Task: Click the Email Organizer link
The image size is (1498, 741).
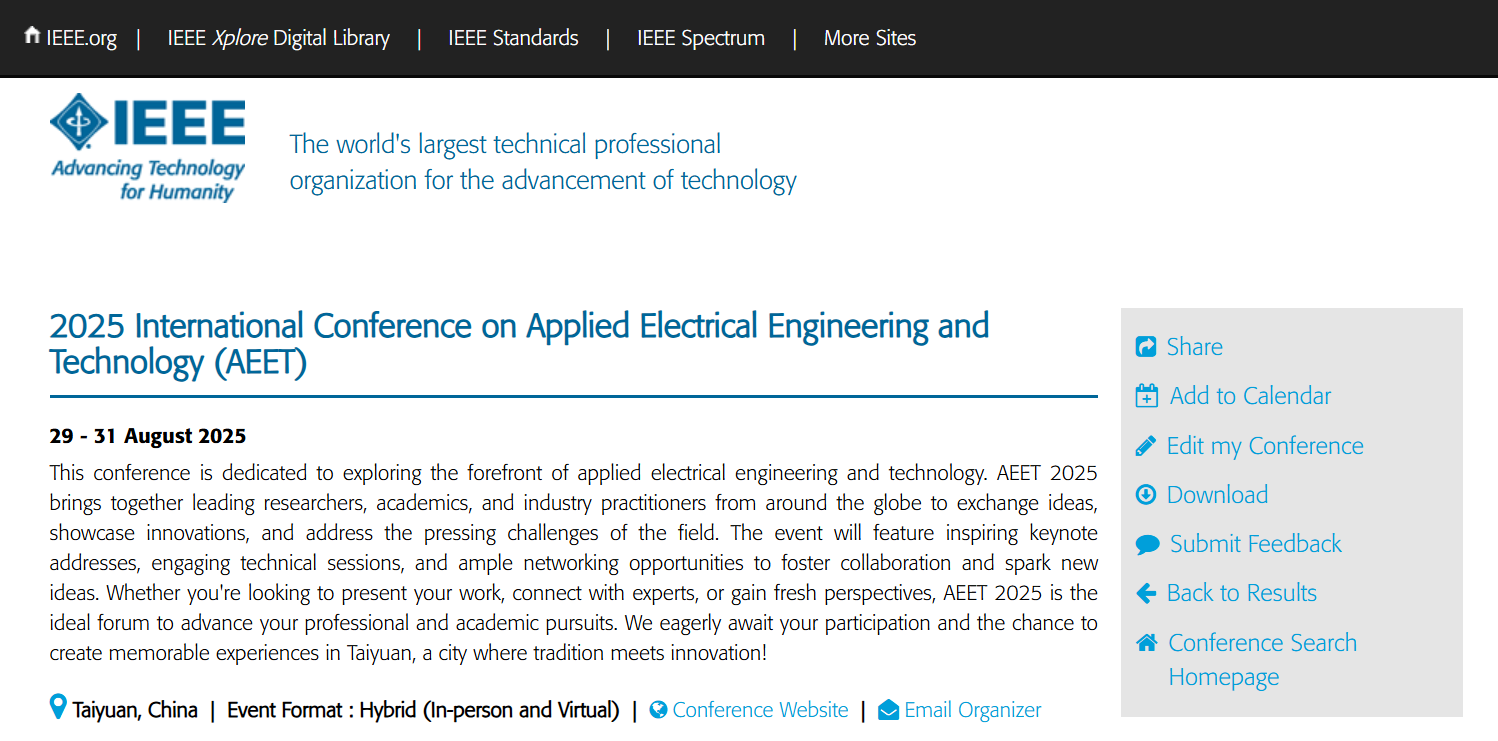Action: (x=972, y=709)
